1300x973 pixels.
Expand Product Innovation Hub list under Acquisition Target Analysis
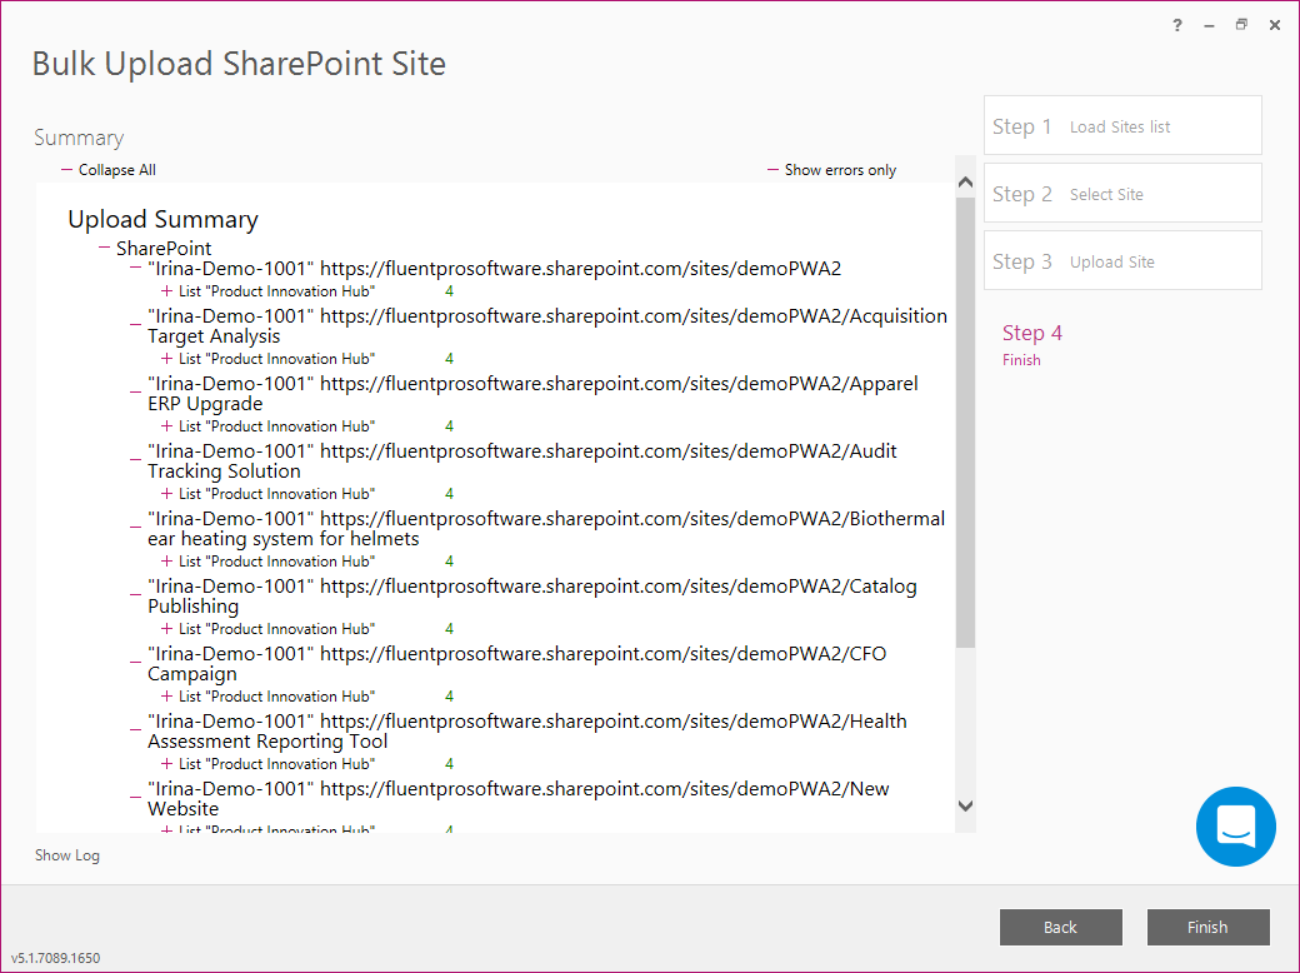click(167, 358)
